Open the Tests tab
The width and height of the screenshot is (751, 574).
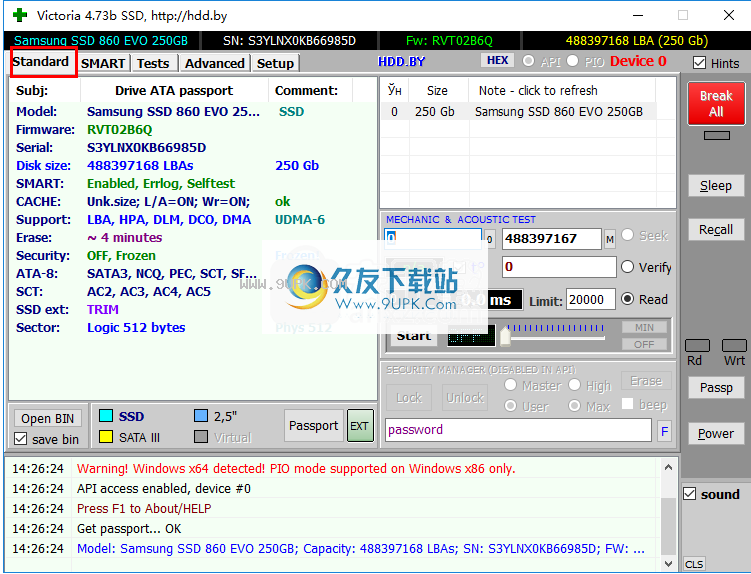point(153,63)
